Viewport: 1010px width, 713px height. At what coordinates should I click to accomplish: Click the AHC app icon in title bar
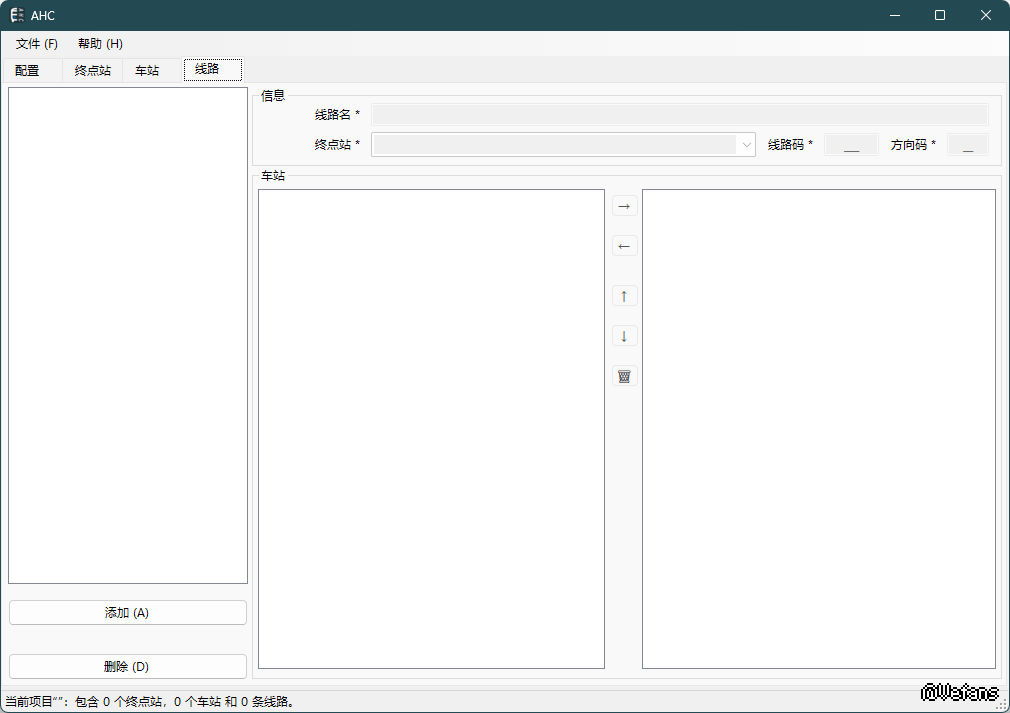pos(17,15)
